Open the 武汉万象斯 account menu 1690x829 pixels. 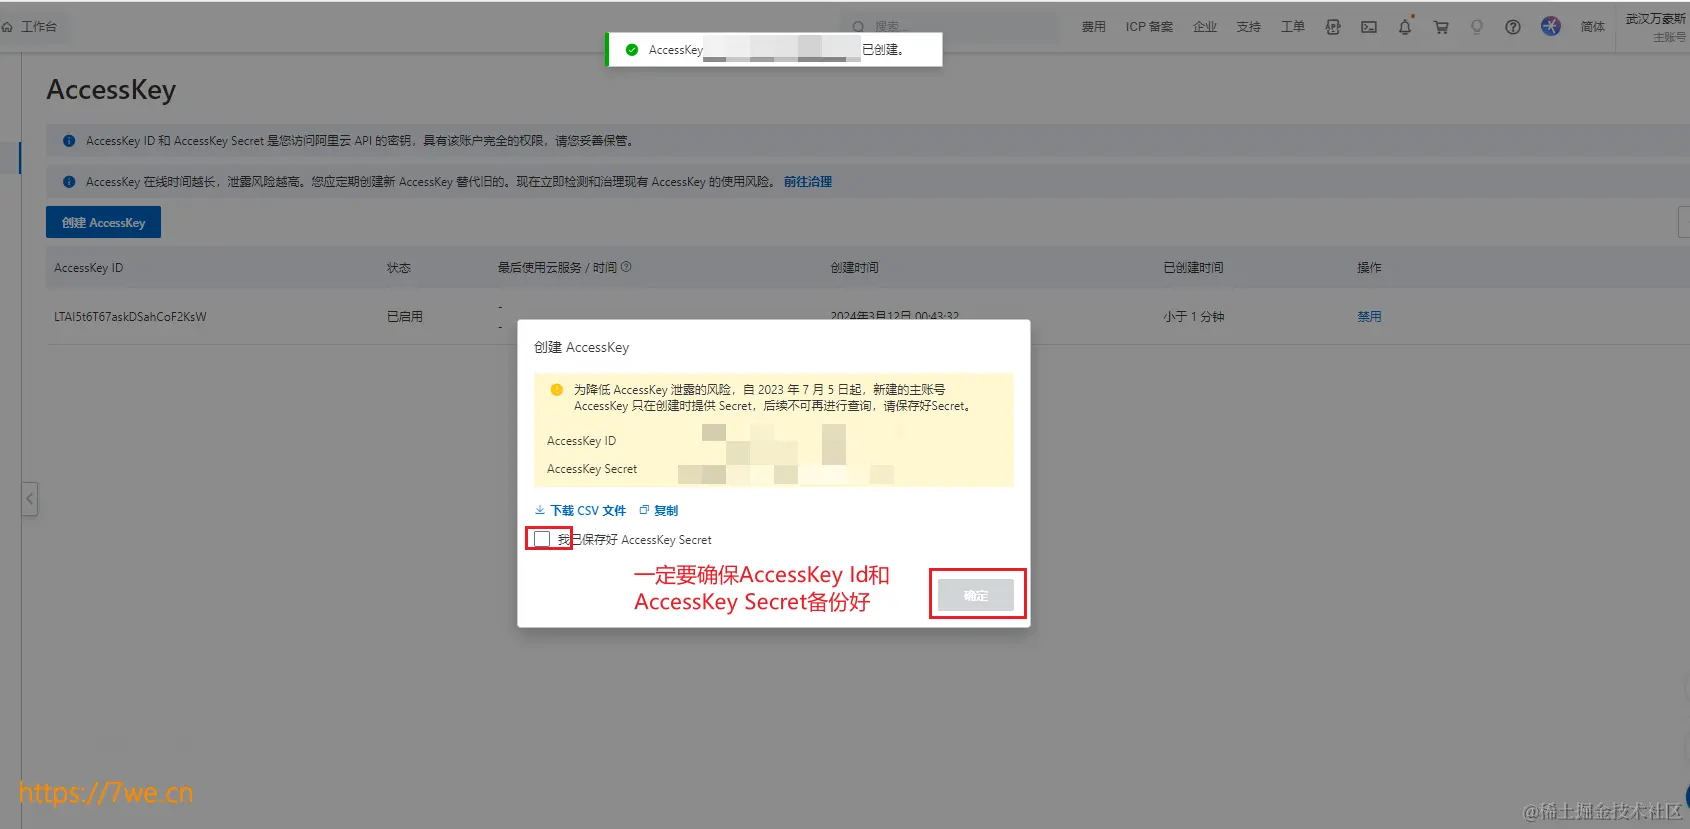coord(1656,27)
